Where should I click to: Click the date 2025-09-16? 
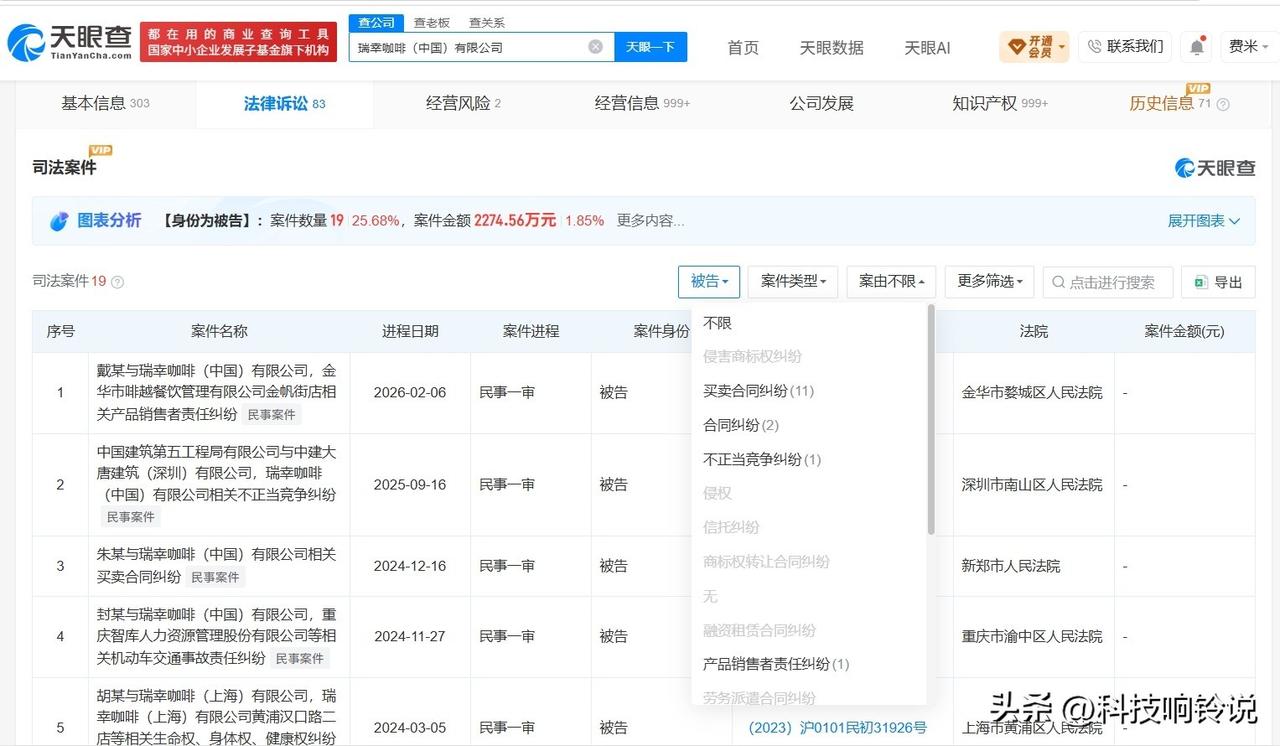point(410,484)
